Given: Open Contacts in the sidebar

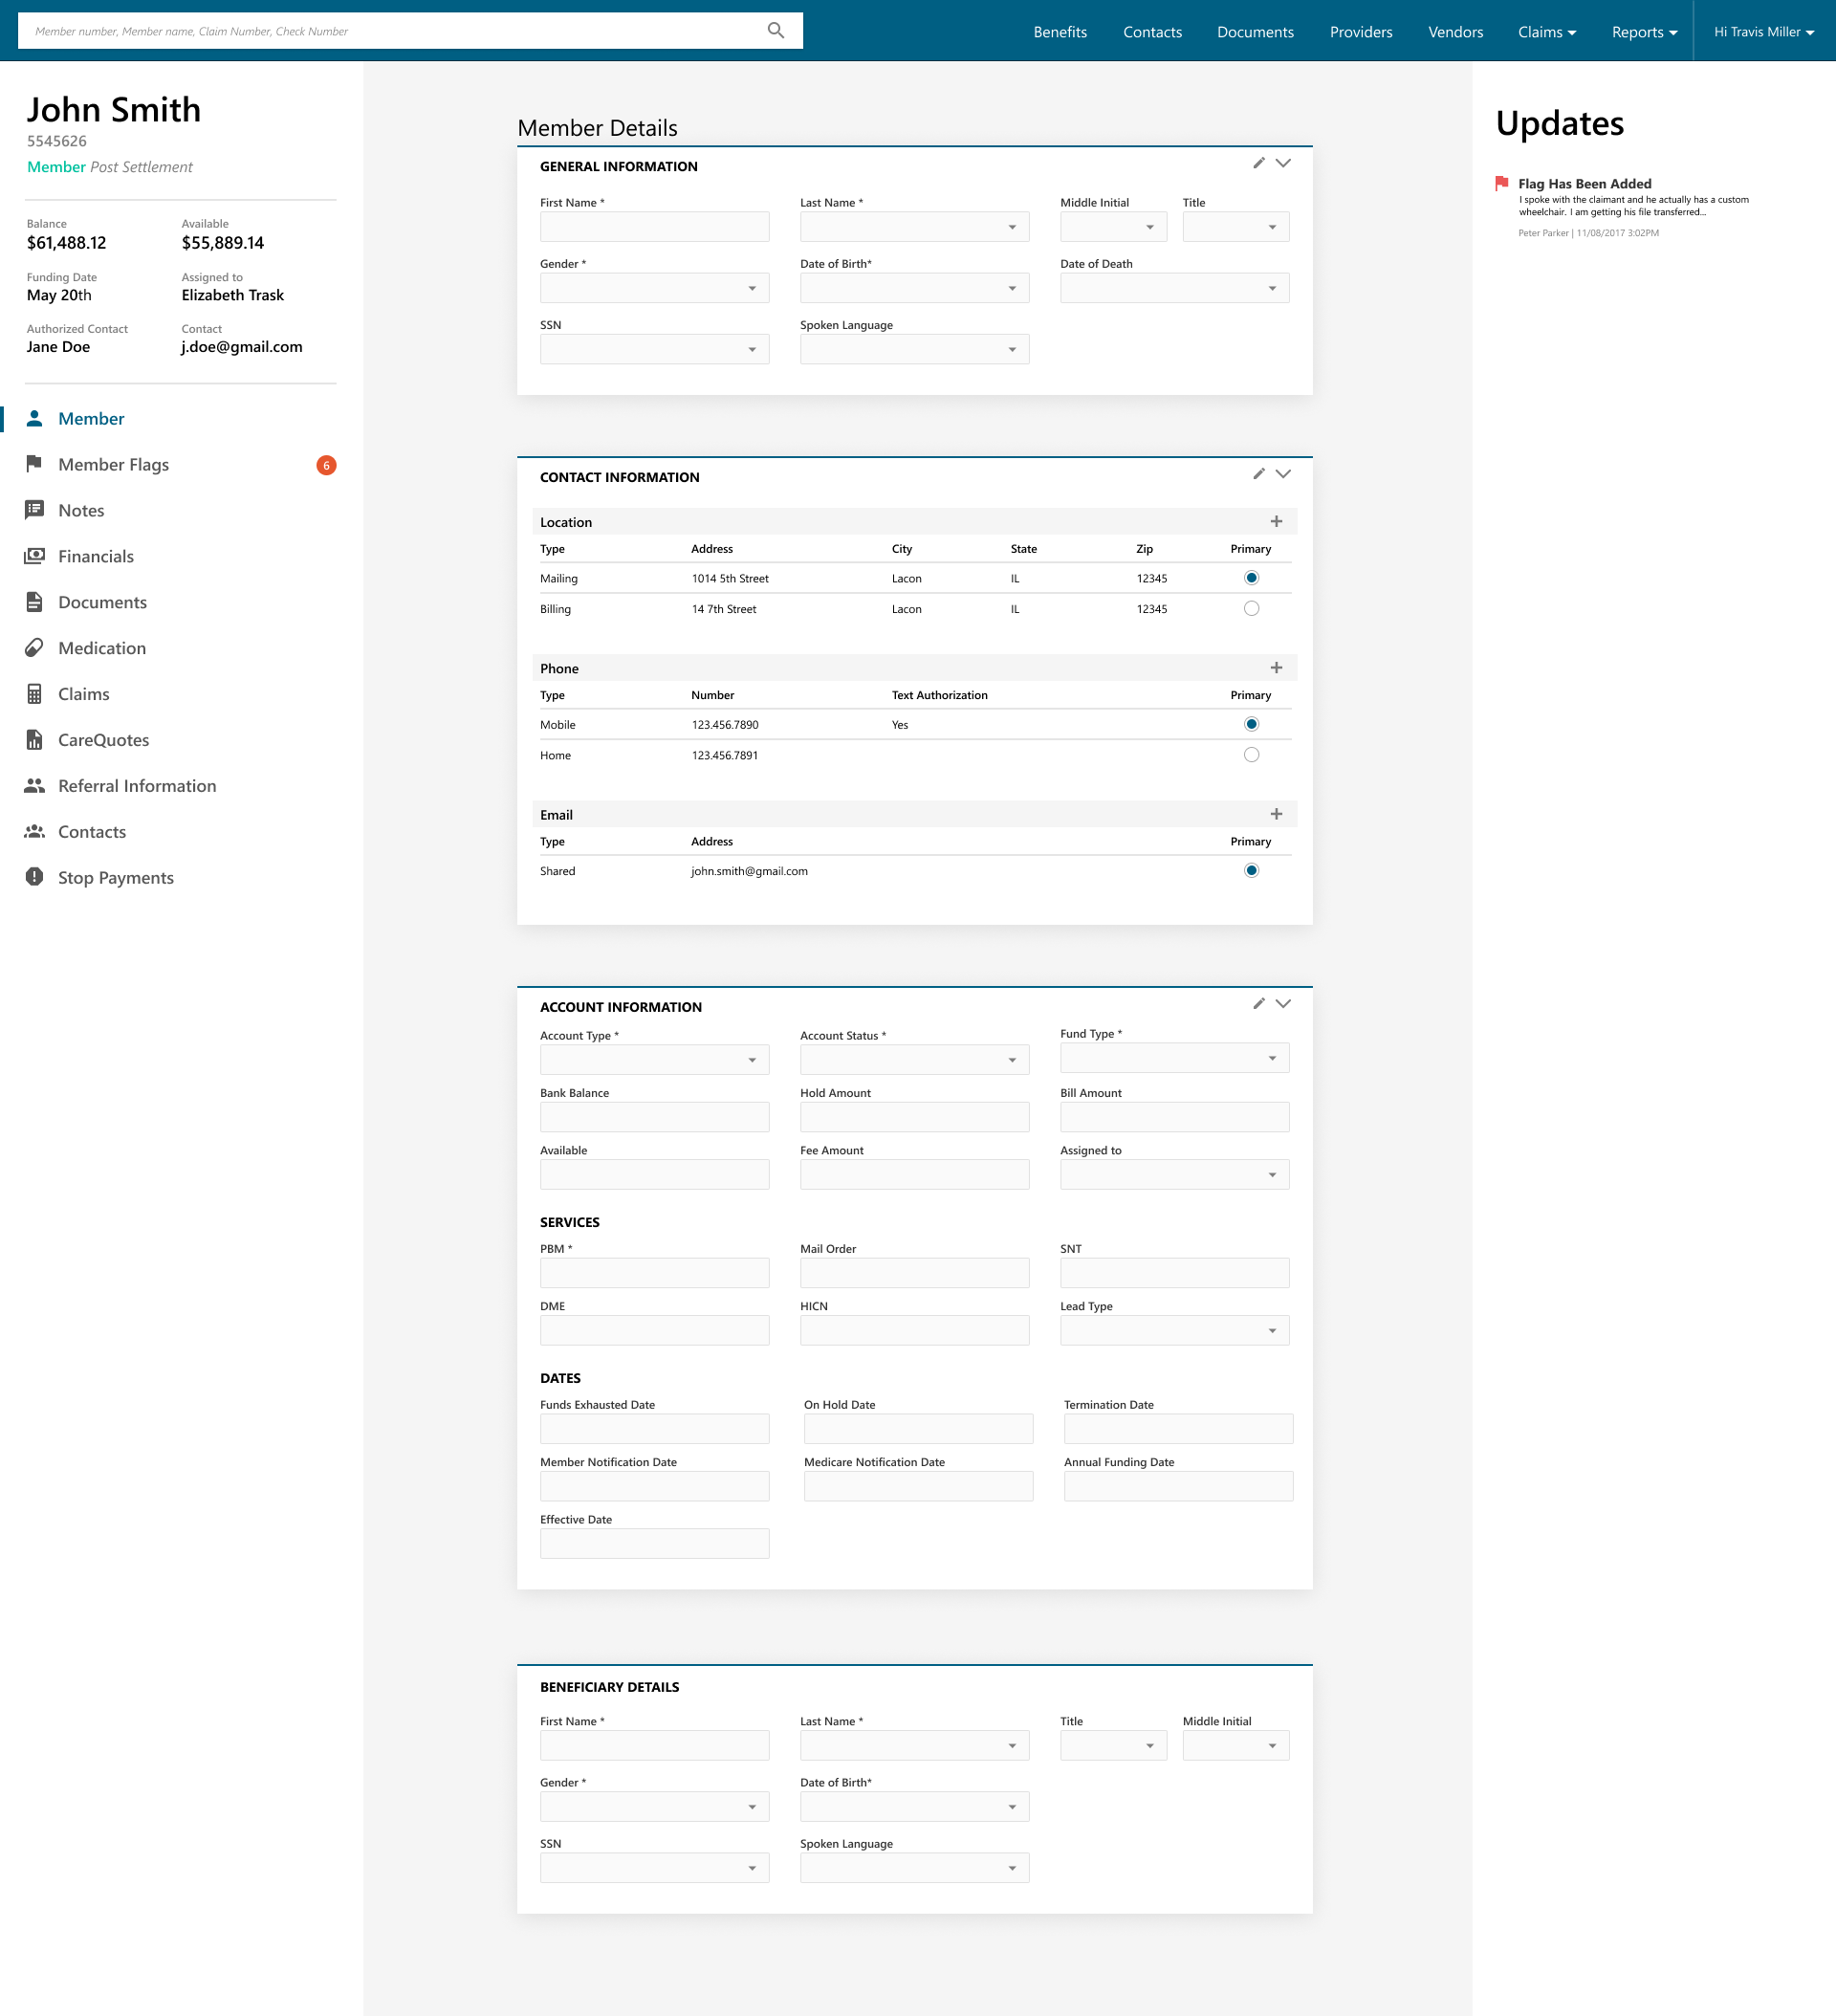Looking at the screenshot, I should (92, 831).
